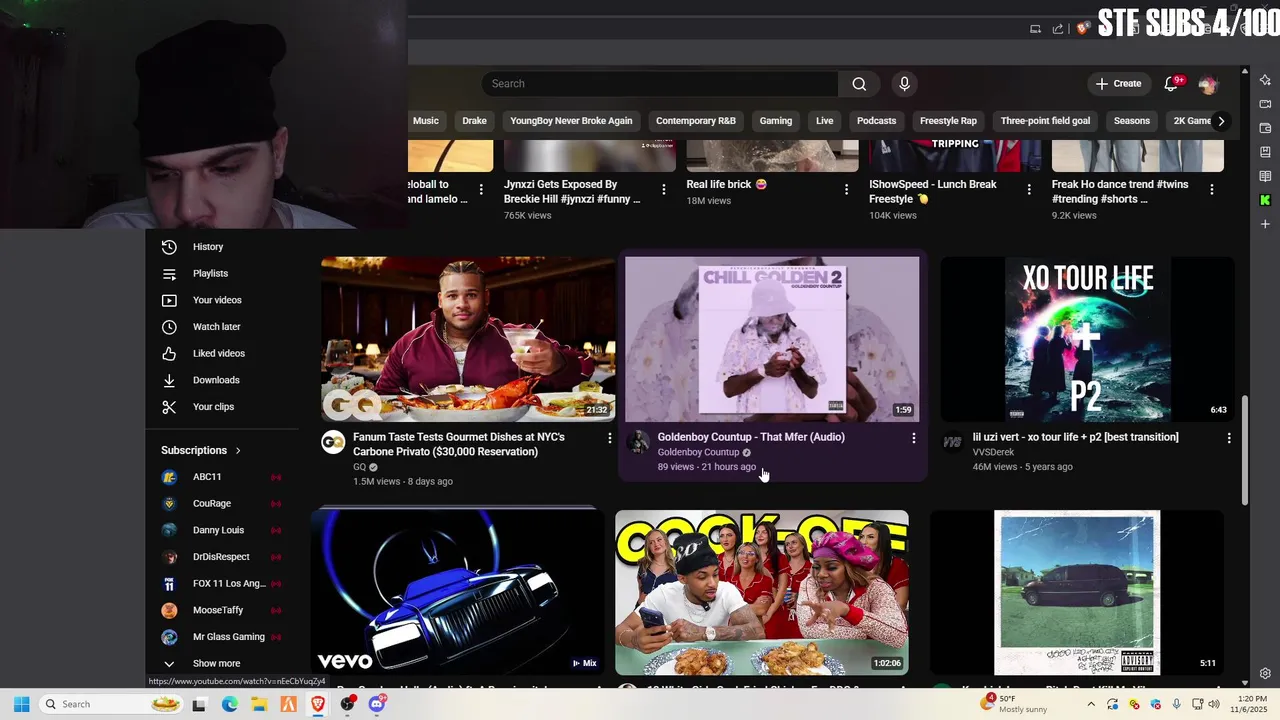
Task: Open the Danny Louis subscription
Action: pos(220,530)
